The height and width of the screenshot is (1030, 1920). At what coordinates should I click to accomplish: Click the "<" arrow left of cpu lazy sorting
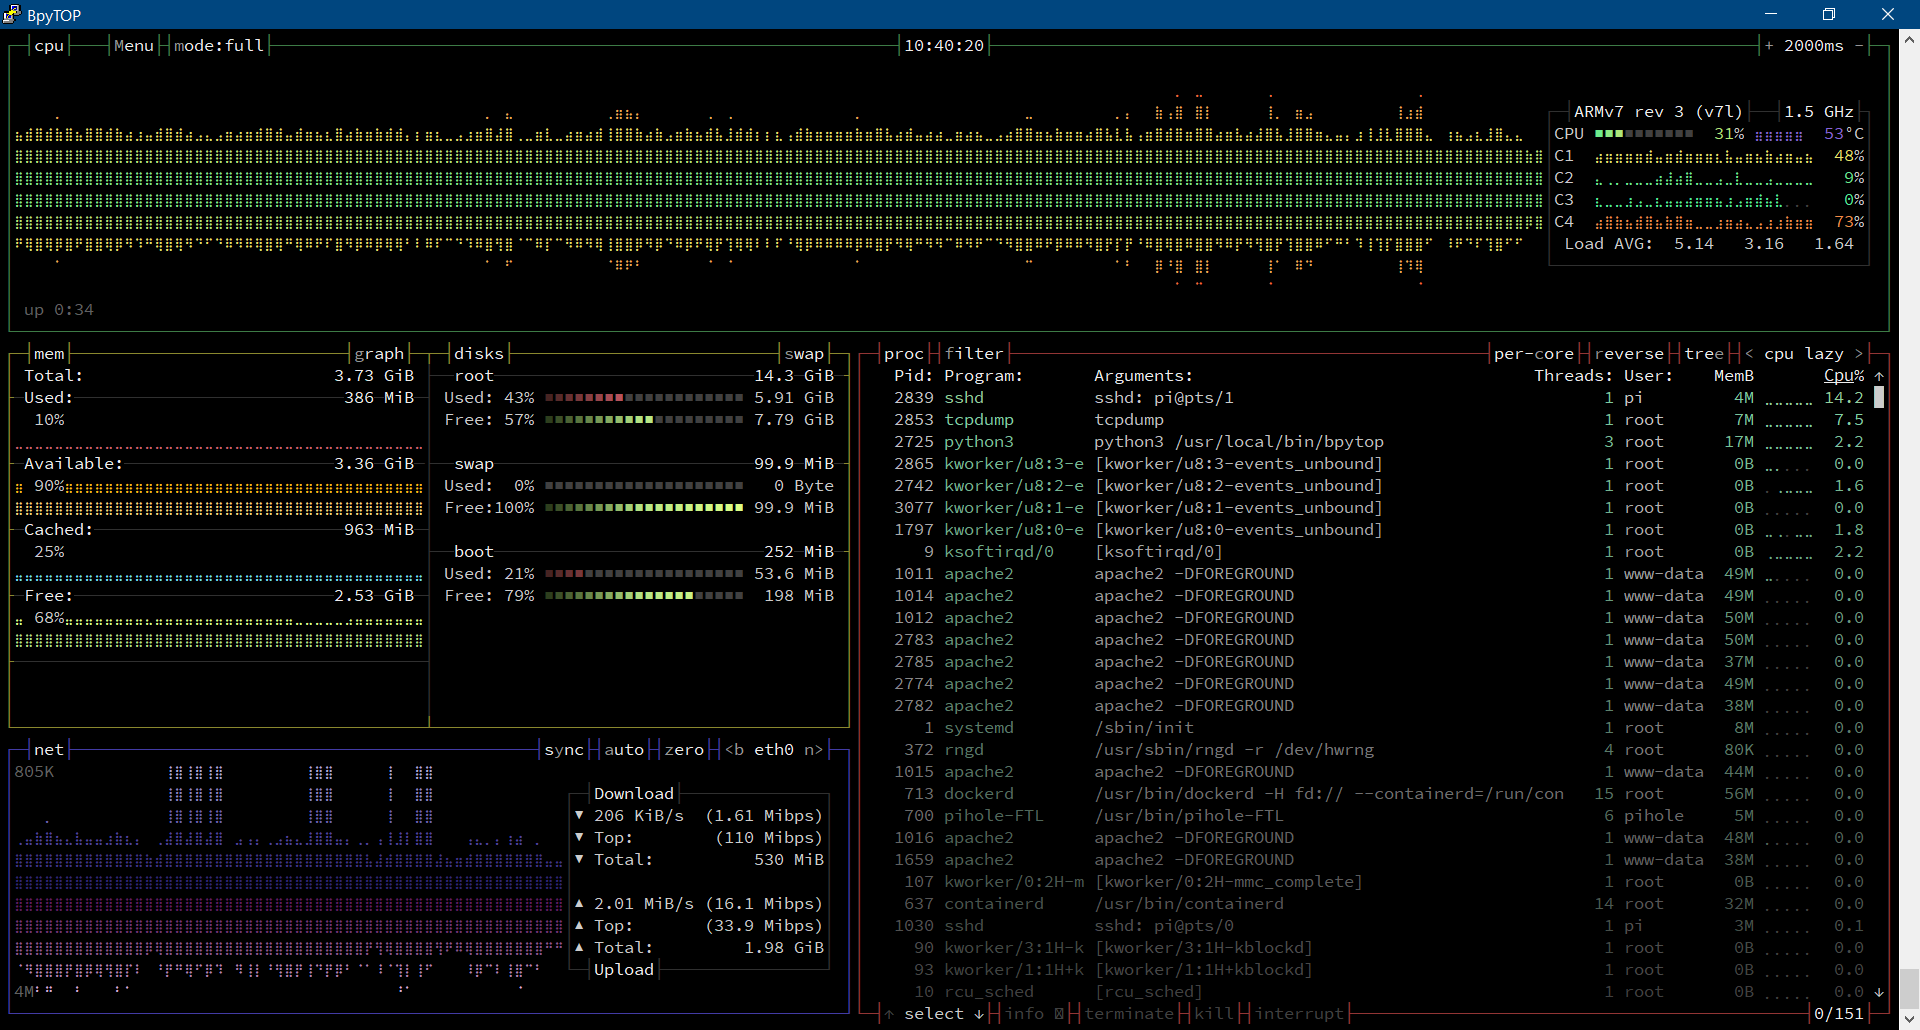(x=1747, y=353)
